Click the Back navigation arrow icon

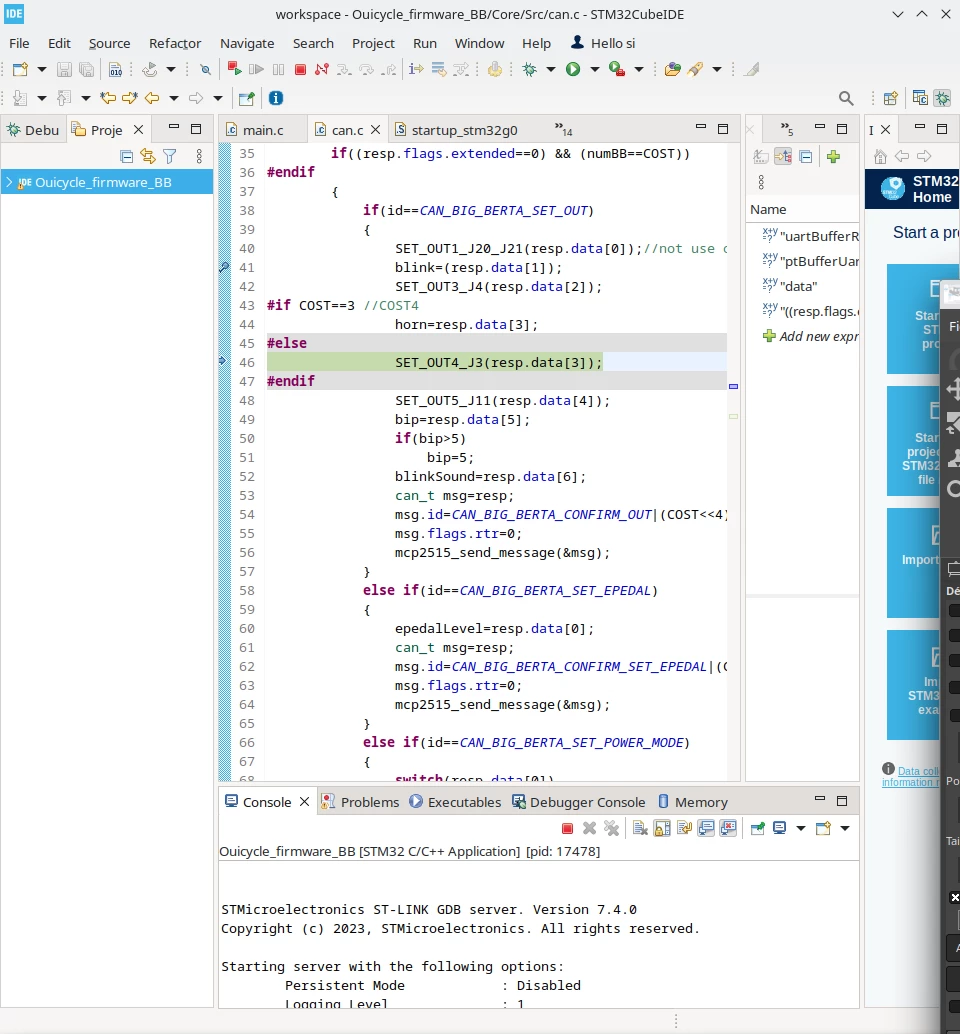pyautogui.click(x=152, y=98)
